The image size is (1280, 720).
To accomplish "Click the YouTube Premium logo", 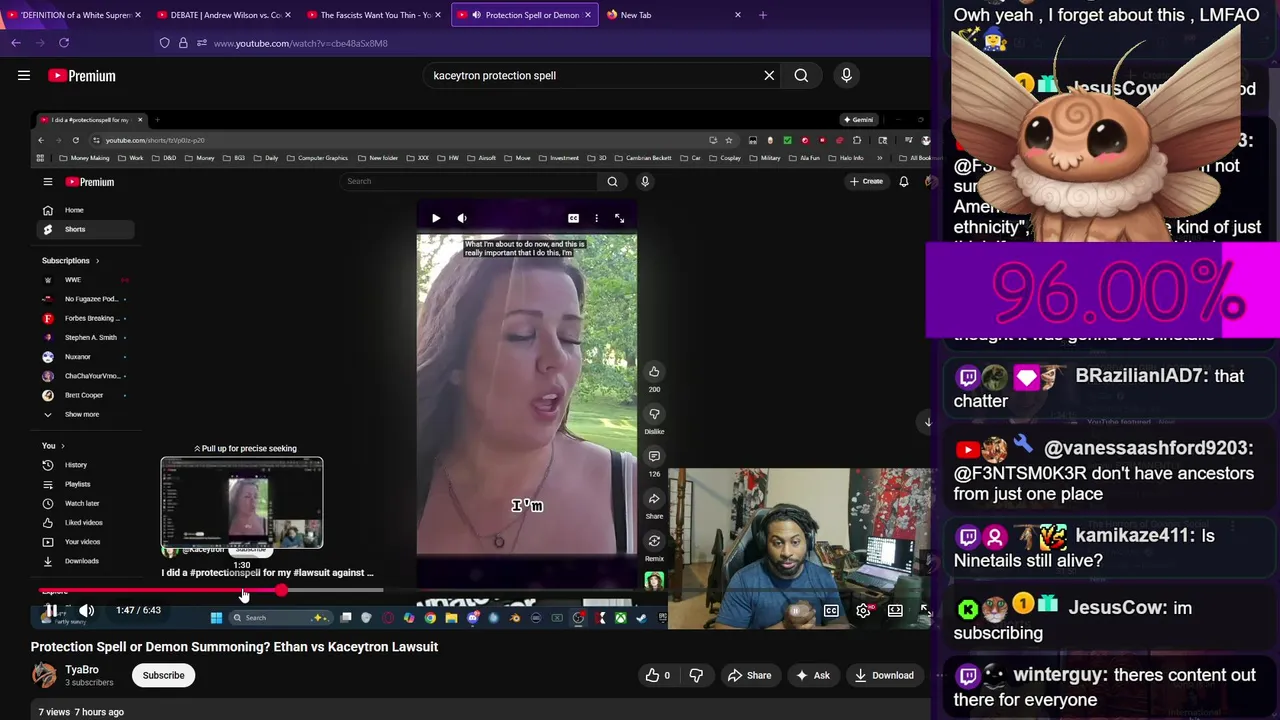I will 82,75.
